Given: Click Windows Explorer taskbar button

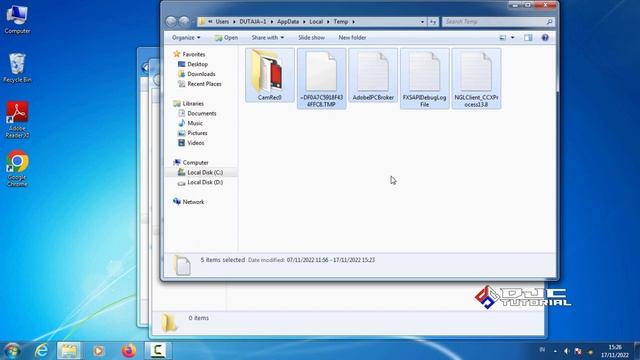Looking at the screenshot, I should coord(69,351).
